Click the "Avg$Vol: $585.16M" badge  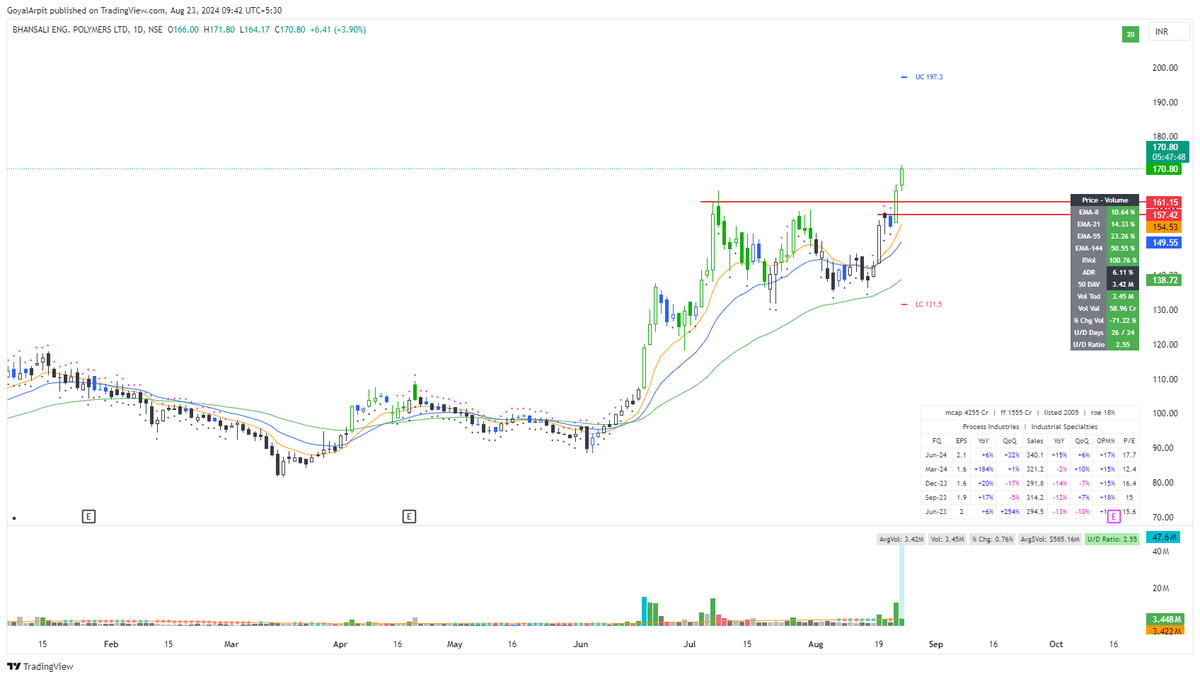click(x=1048, y=539)
